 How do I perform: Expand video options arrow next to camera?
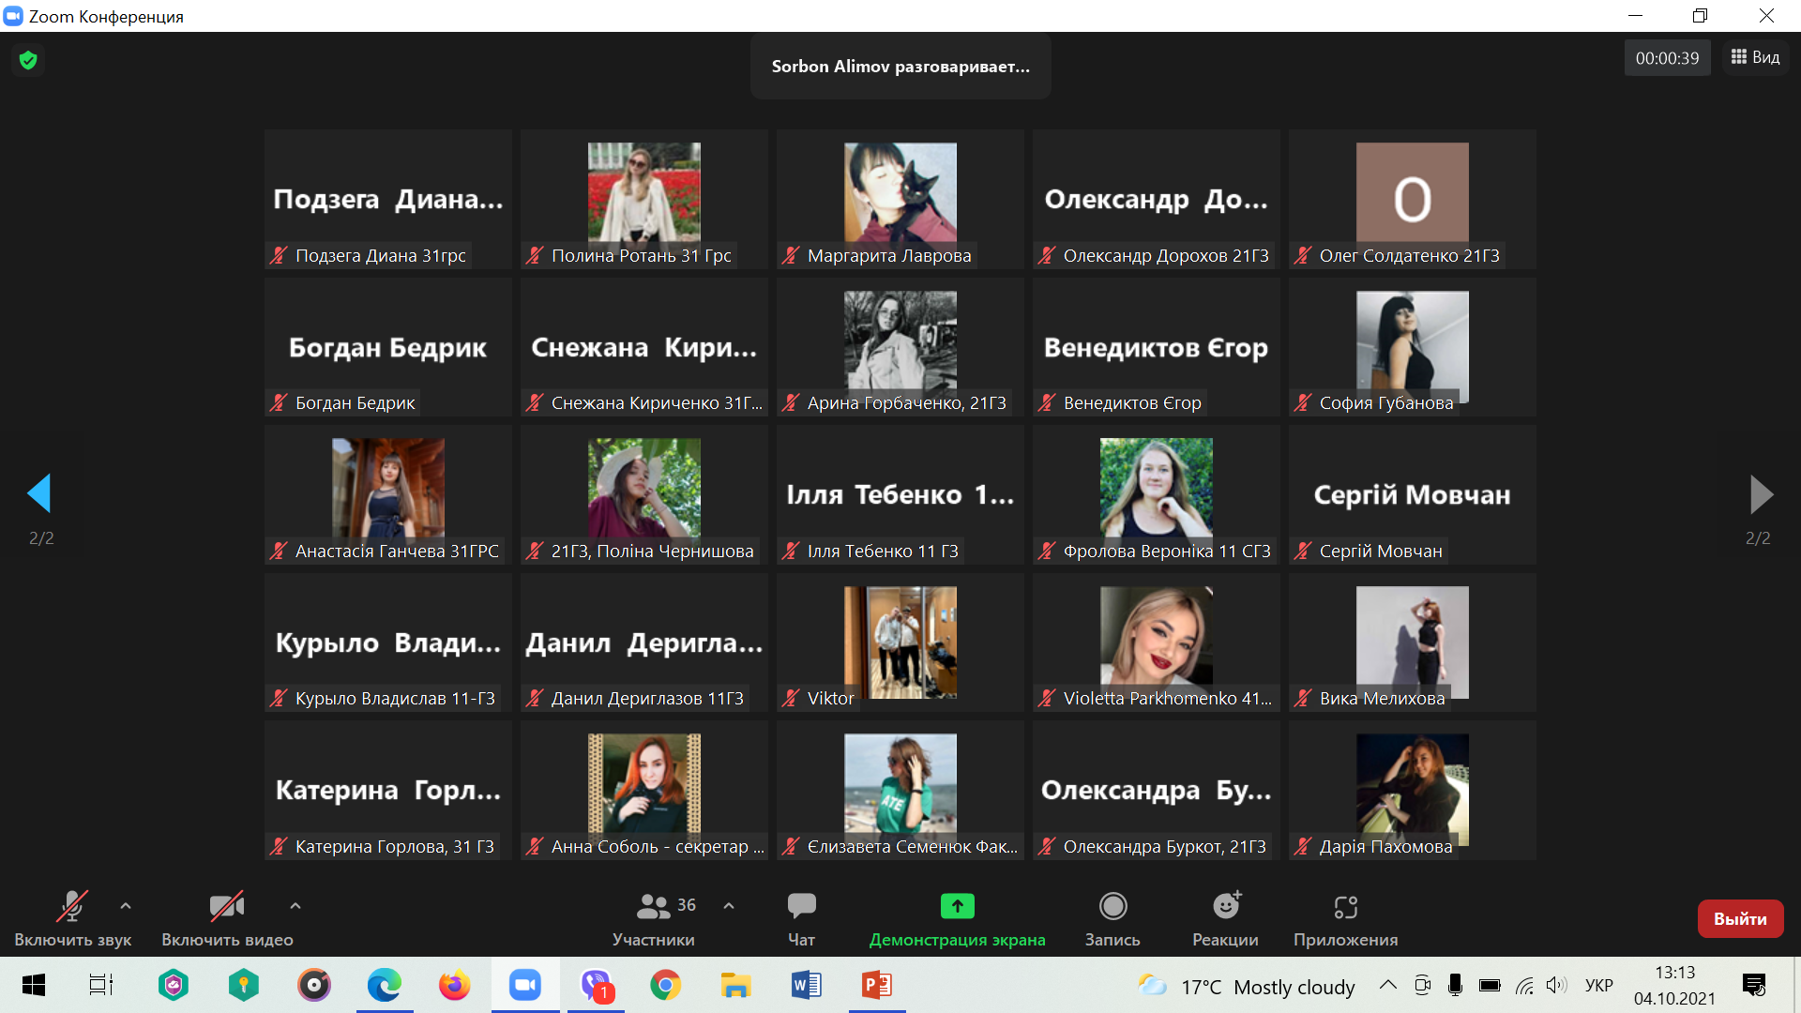coord(295,906)
